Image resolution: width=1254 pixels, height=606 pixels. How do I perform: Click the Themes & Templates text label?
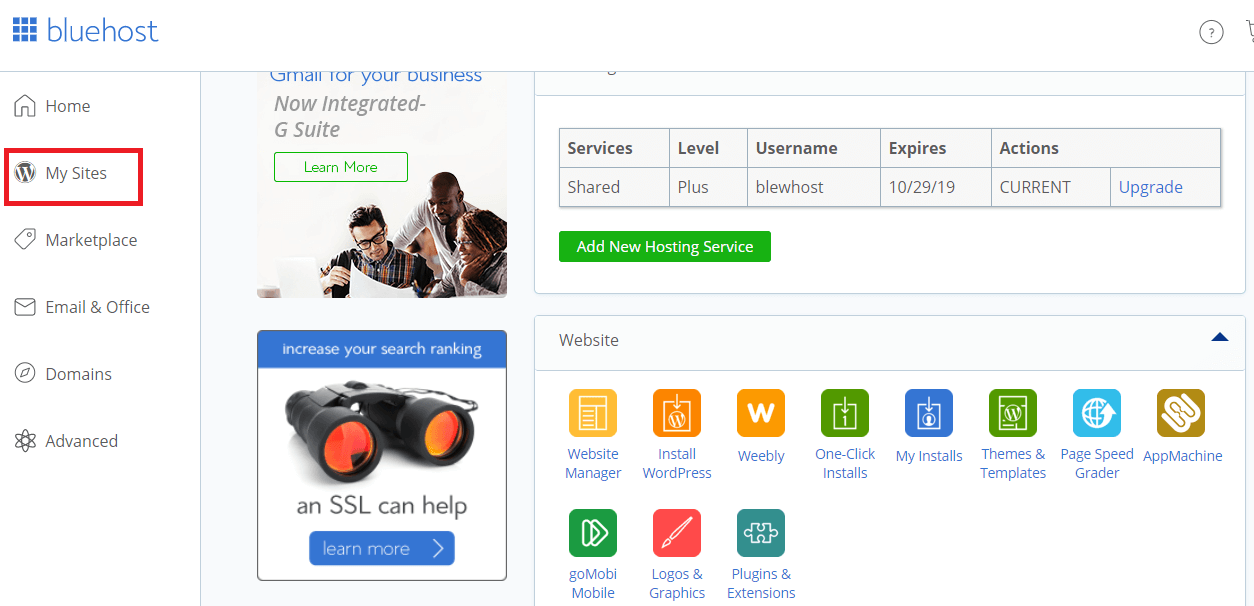(1013, 463)
